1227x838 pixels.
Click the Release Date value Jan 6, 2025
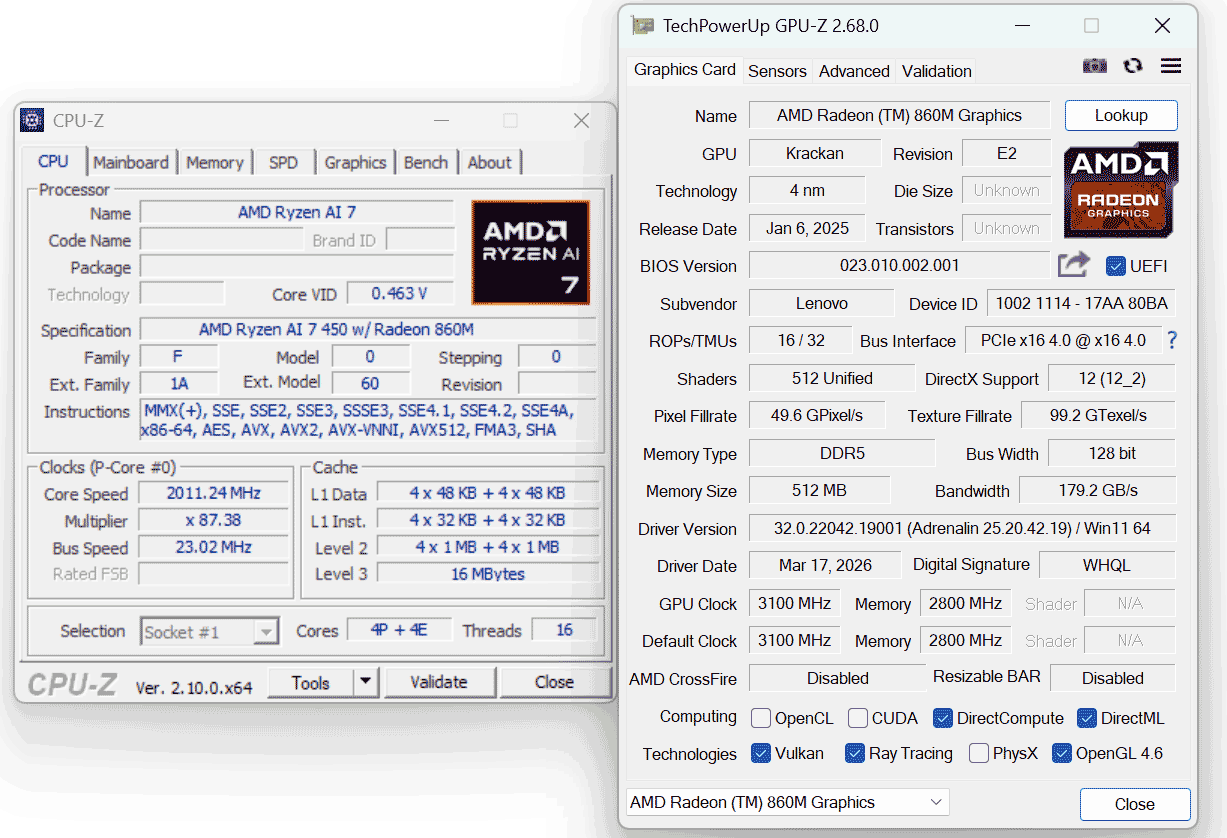(807, 228)
